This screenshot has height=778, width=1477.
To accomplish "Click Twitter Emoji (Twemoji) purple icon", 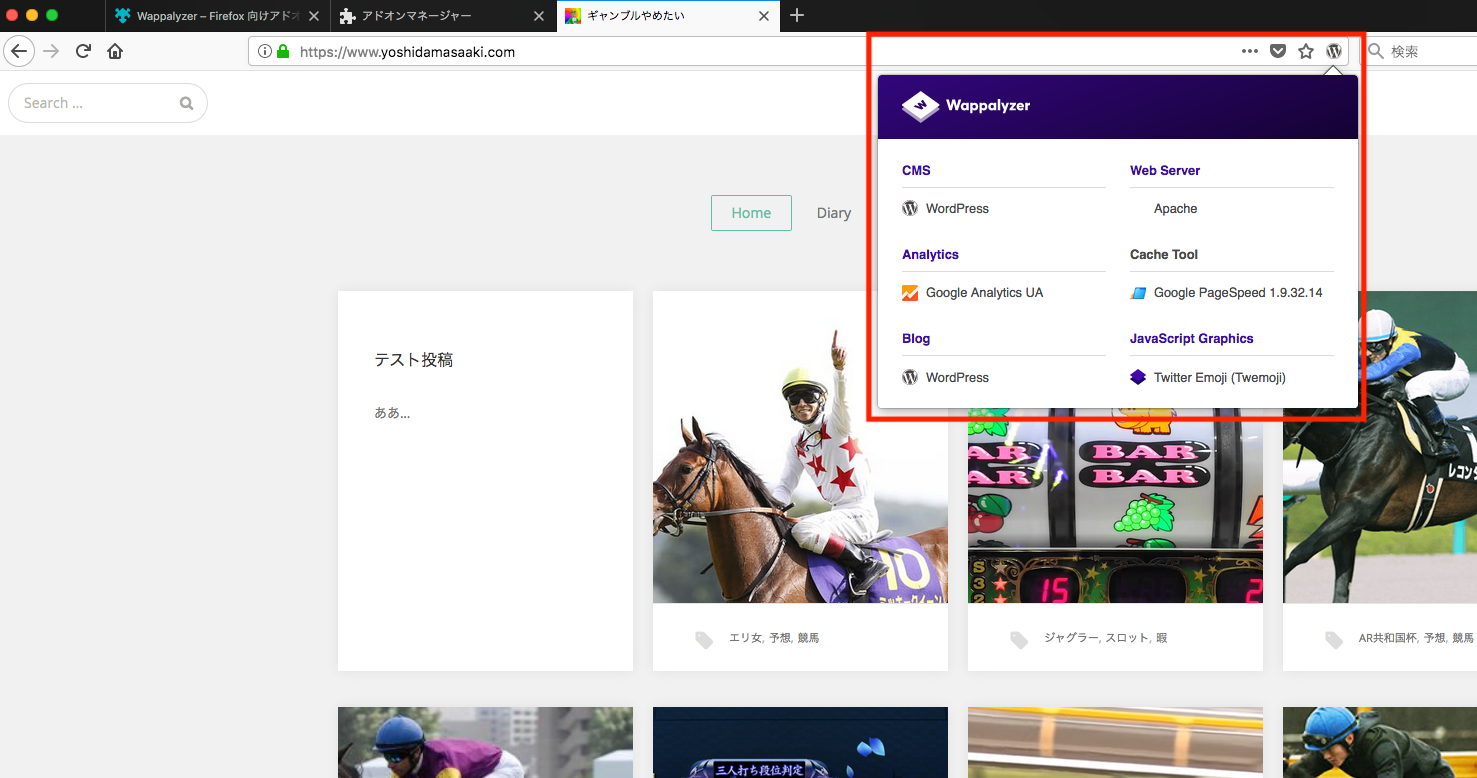I will pyautogui.click(x=1138, y=377).
